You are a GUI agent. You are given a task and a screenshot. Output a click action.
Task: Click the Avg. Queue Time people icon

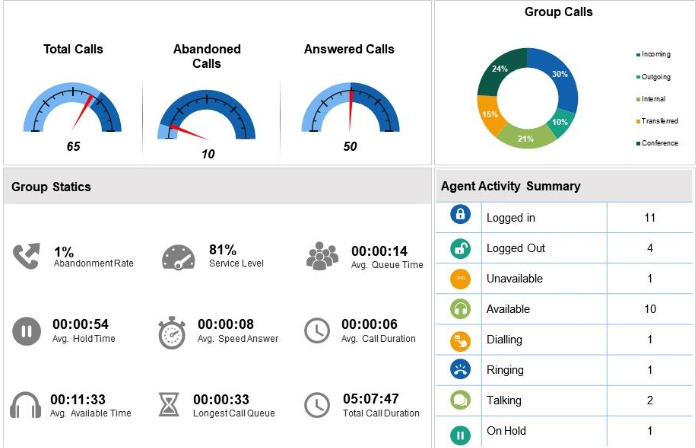point(322,256)
